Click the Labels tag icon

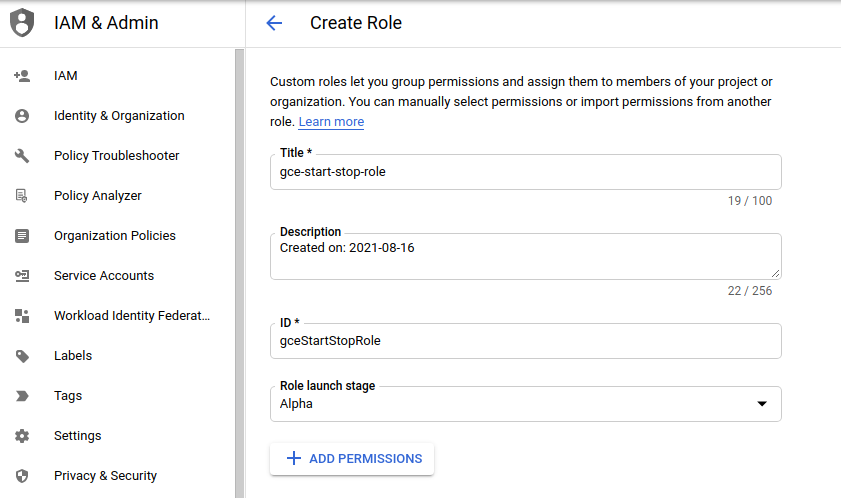click(x=22, y=356)
